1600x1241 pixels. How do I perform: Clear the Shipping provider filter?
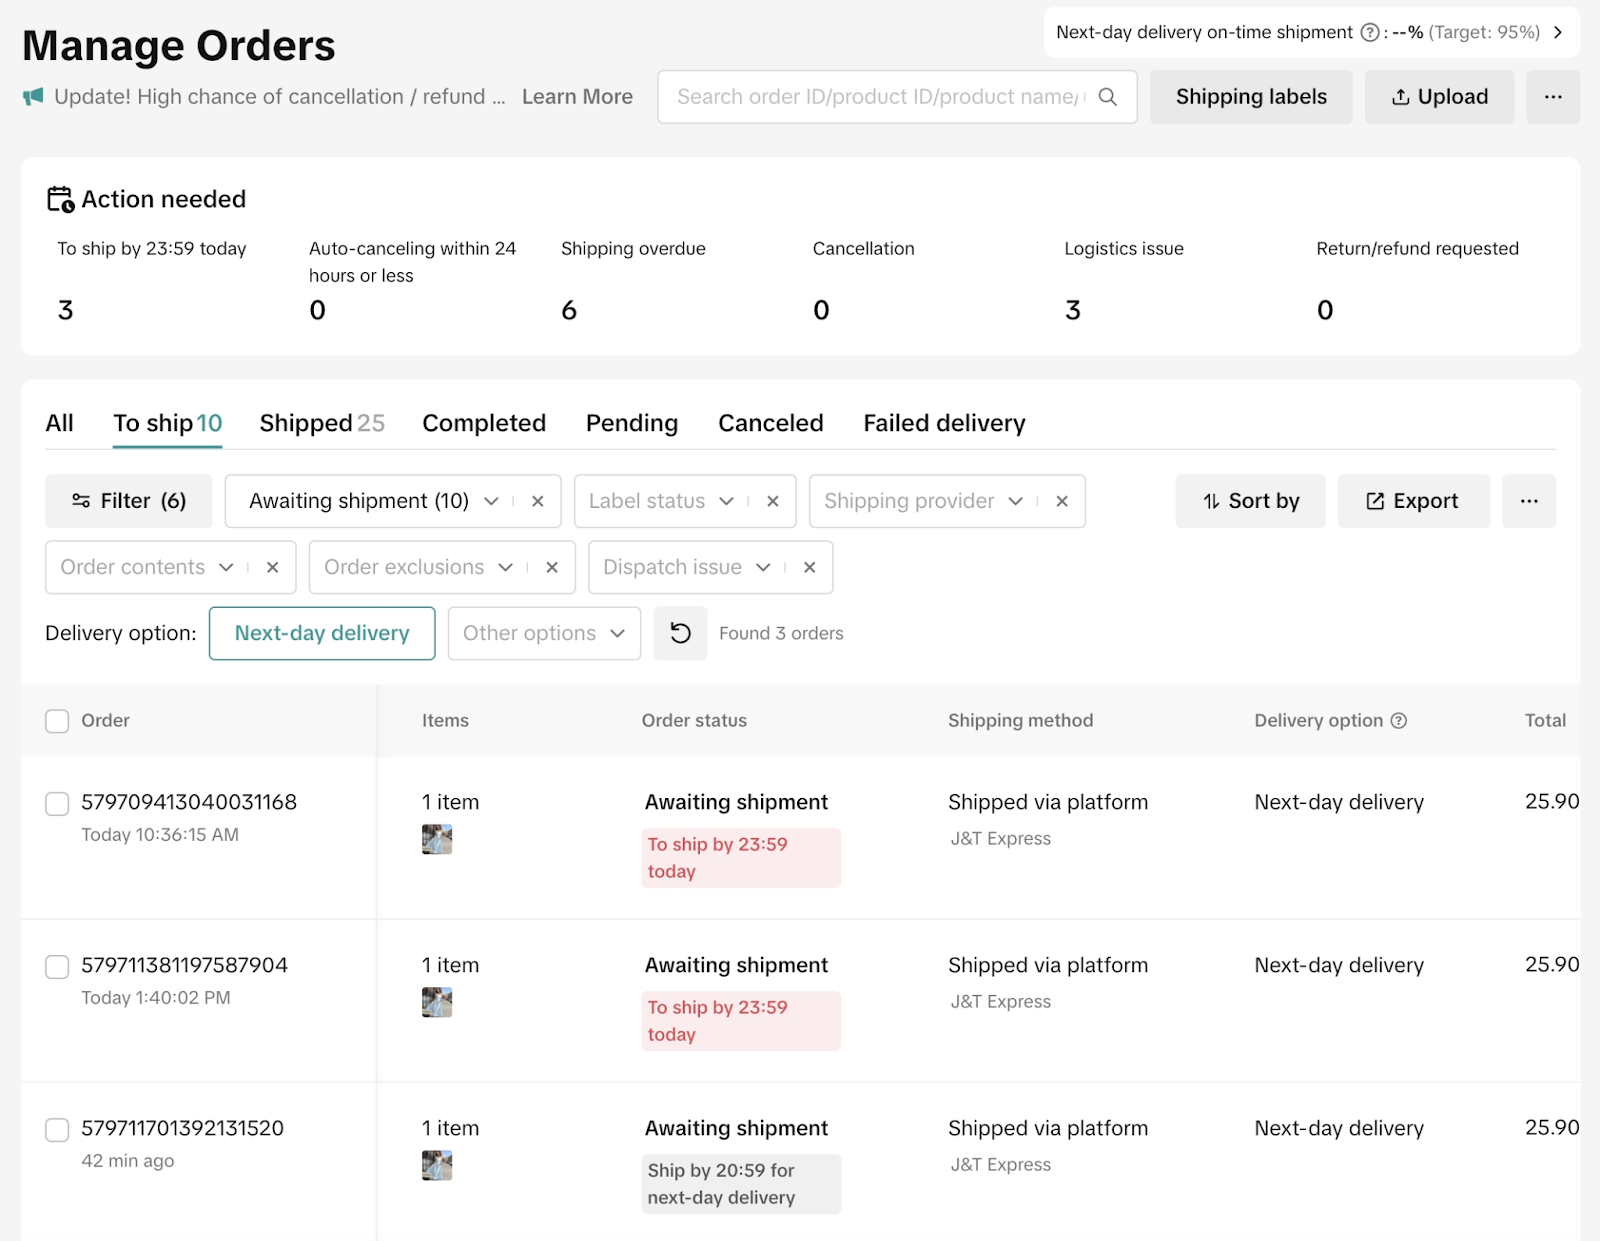point(1062,501)
